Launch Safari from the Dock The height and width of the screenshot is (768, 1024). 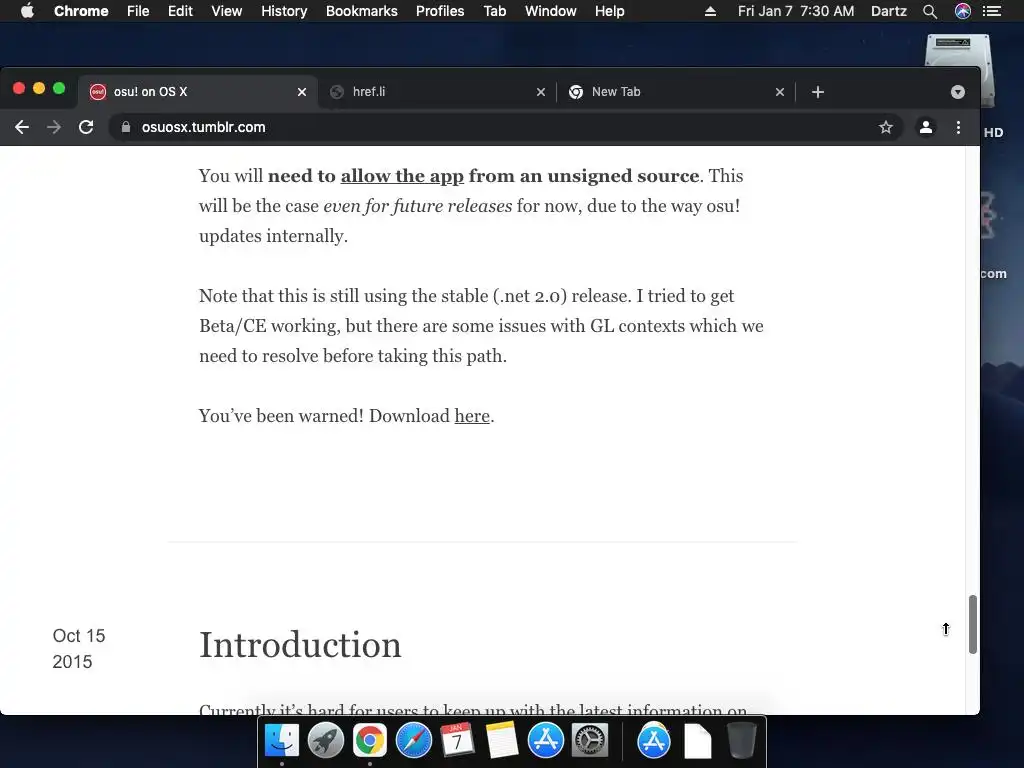pos(414,741)
